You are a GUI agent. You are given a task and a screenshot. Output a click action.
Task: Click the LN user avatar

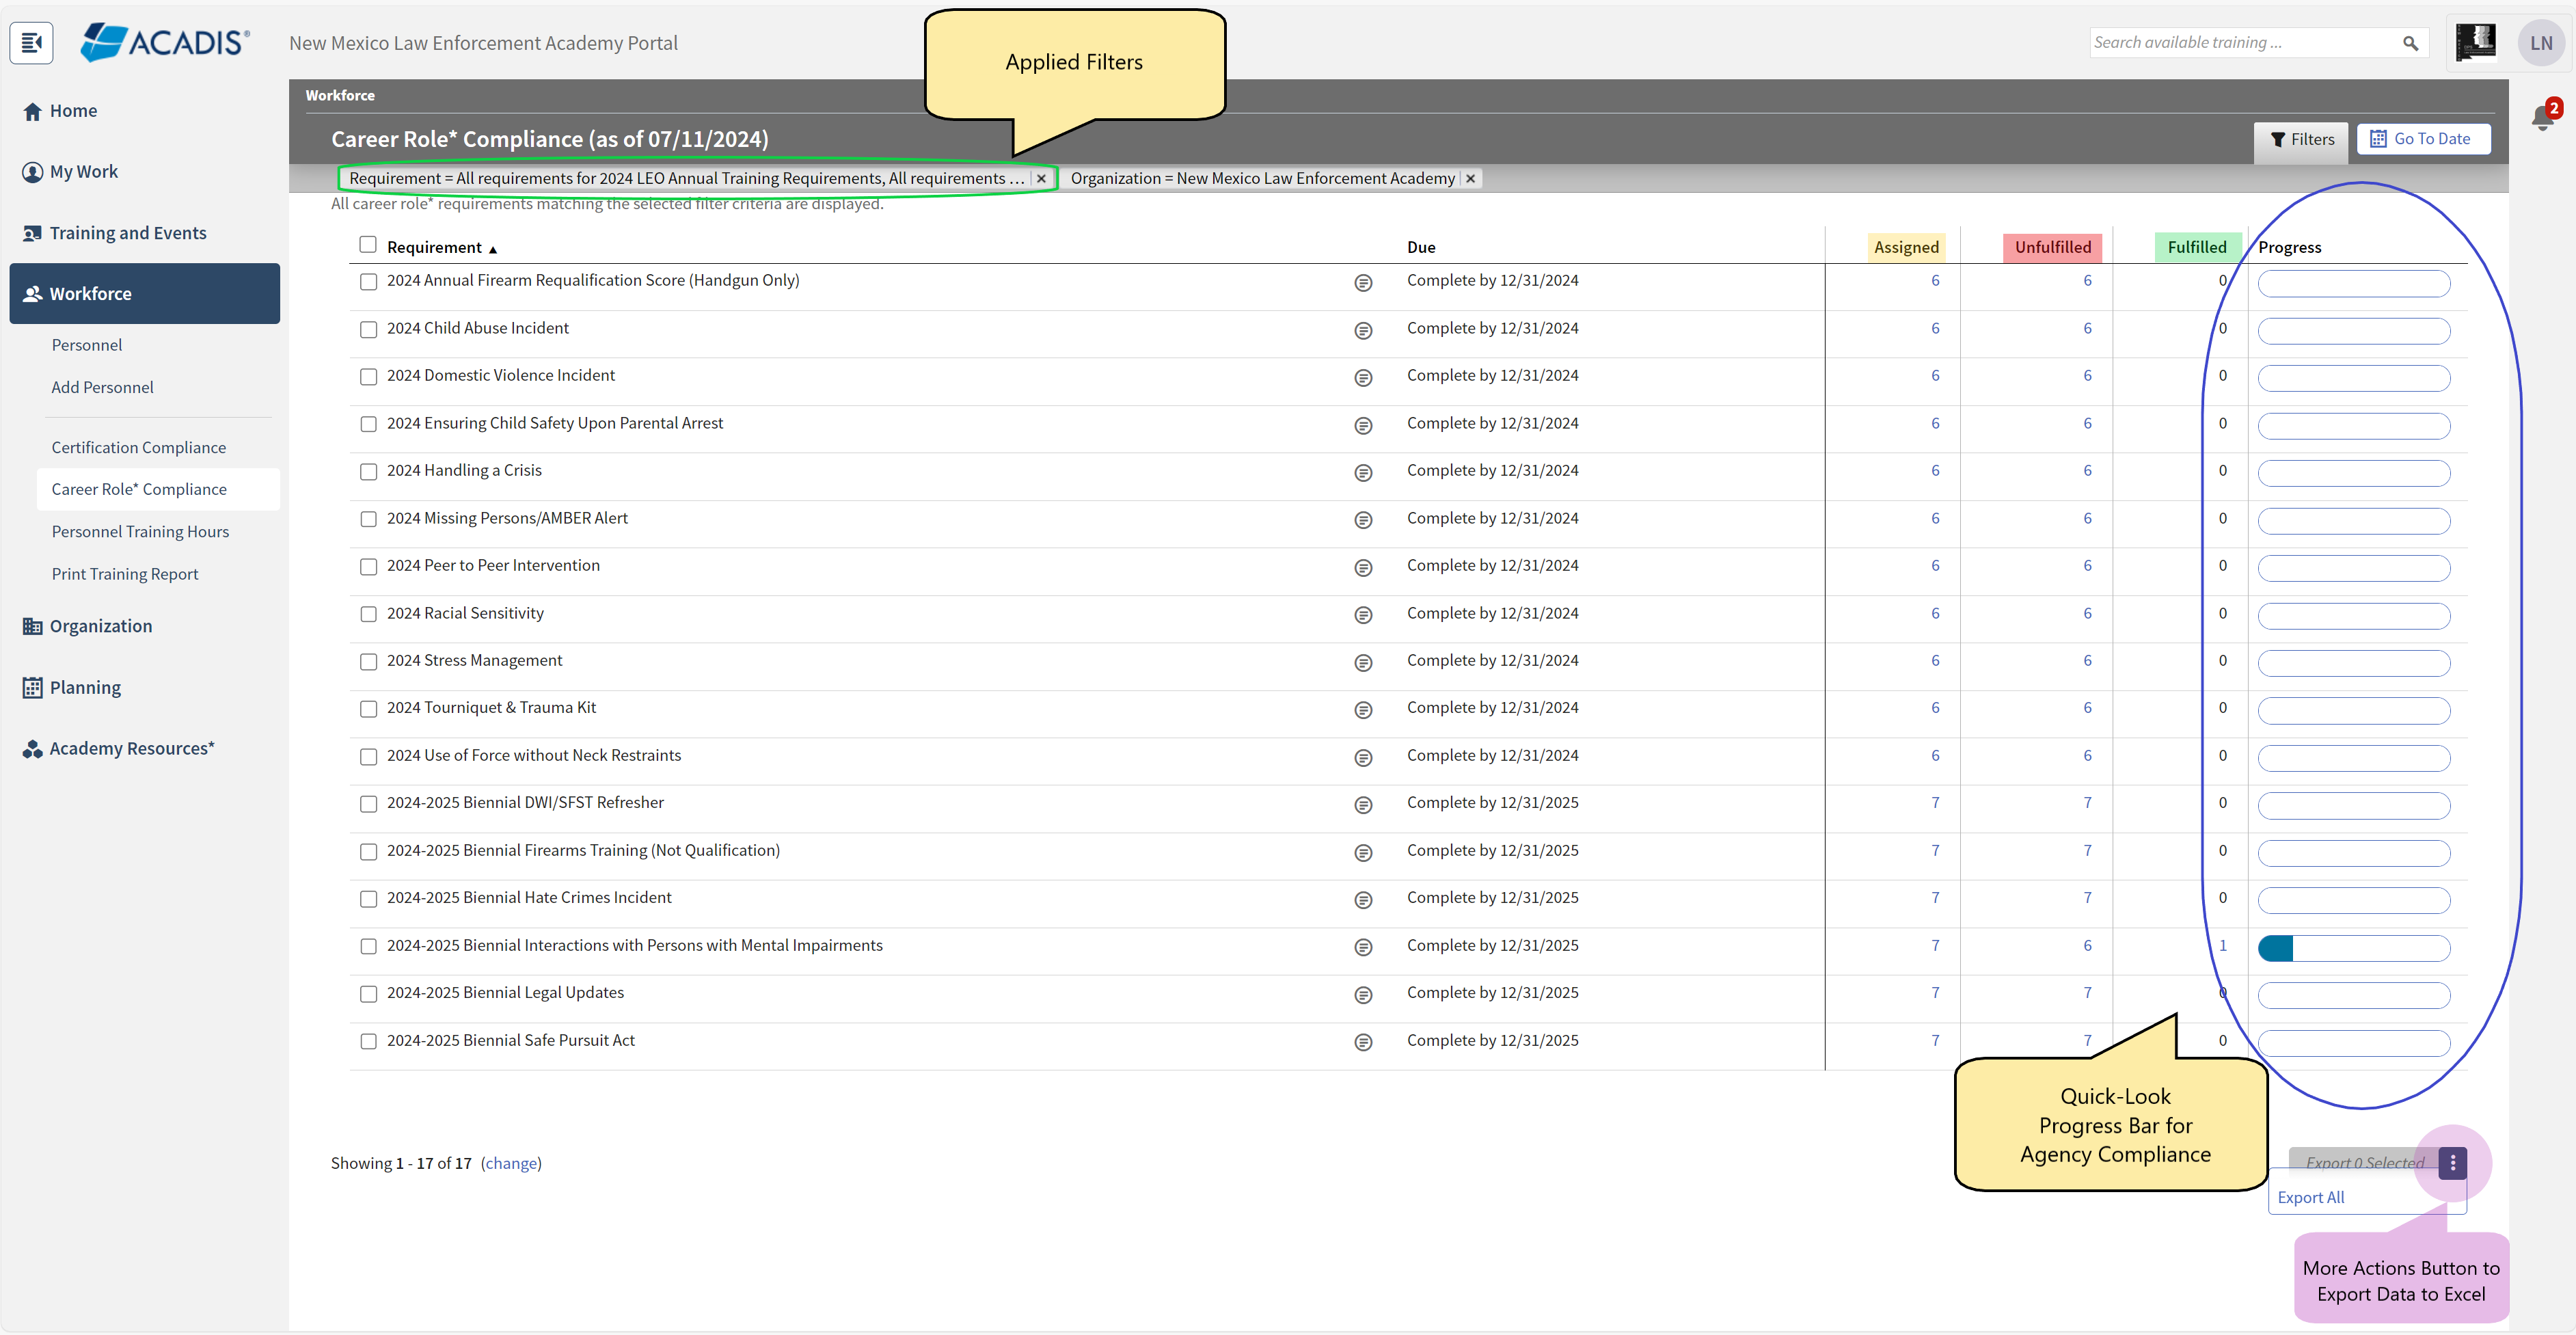(x=2541, y=43)
